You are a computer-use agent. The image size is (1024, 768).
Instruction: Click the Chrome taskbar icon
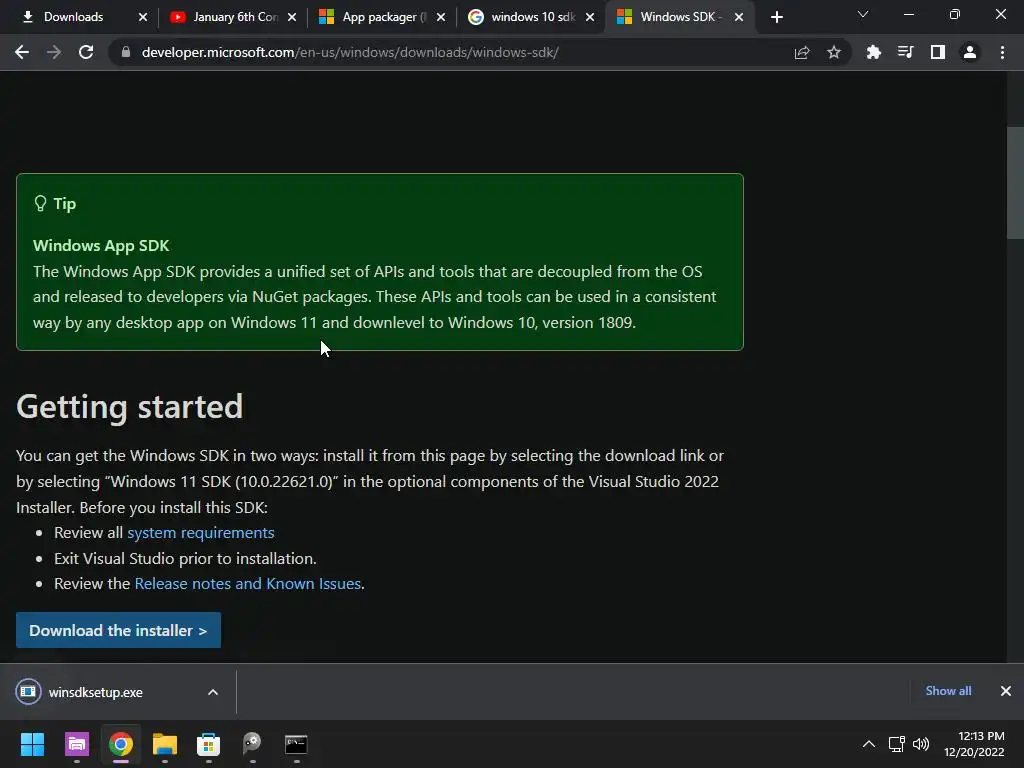[x=121, y=744]
